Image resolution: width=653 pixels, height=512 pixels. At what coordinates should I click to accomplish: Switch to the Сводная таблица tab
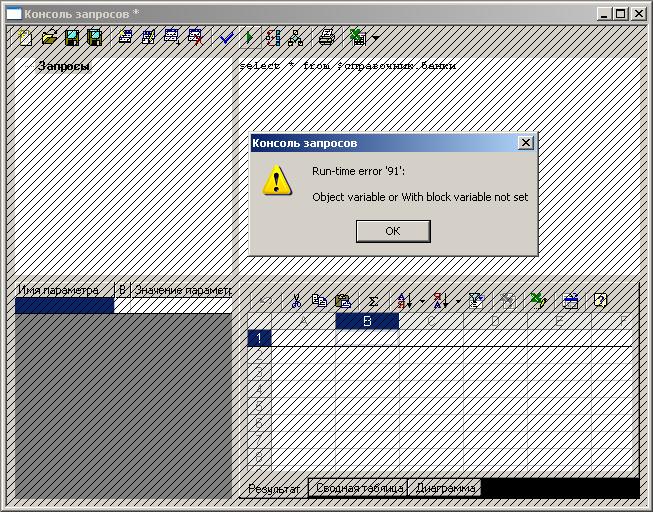[358, 488]
